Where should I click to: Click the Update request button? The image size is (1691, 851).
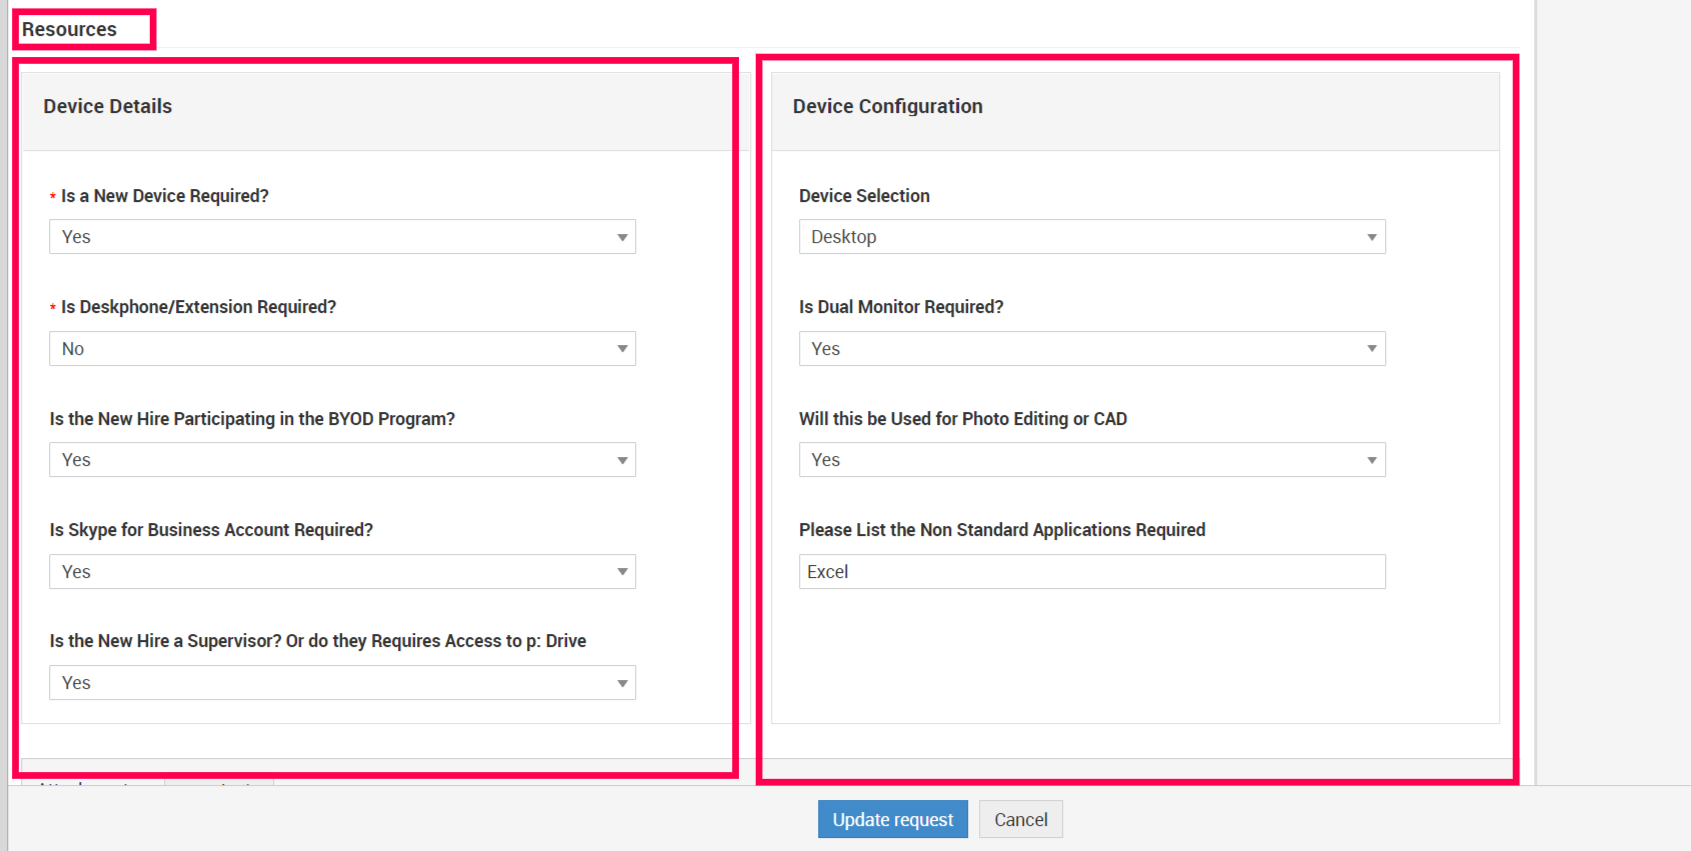pyautogui.click(x=892, y=820)
